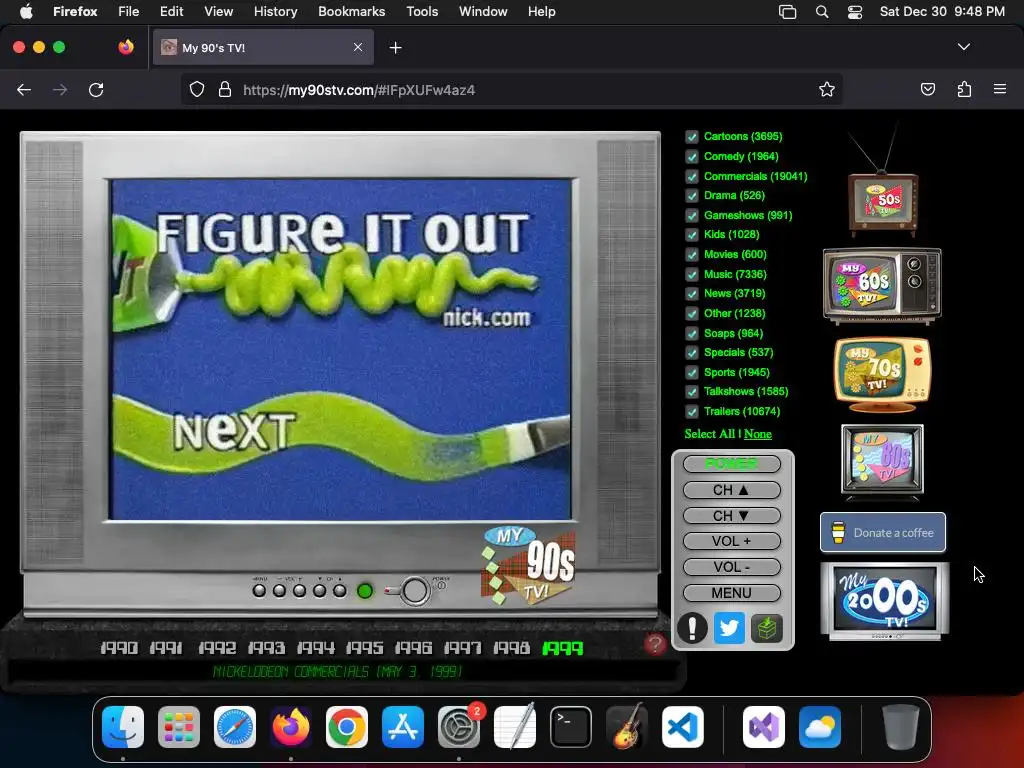Uncheck the Kids (1028) checkbox
Viewport: 1024px width, 768px height.
click(x=692, y=234)
